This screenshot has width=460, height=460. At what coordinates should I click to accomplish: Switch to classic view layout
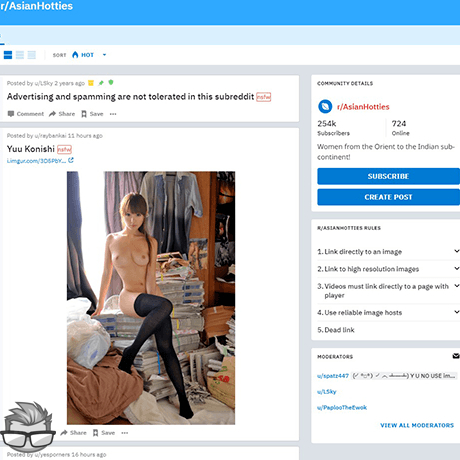20,55
